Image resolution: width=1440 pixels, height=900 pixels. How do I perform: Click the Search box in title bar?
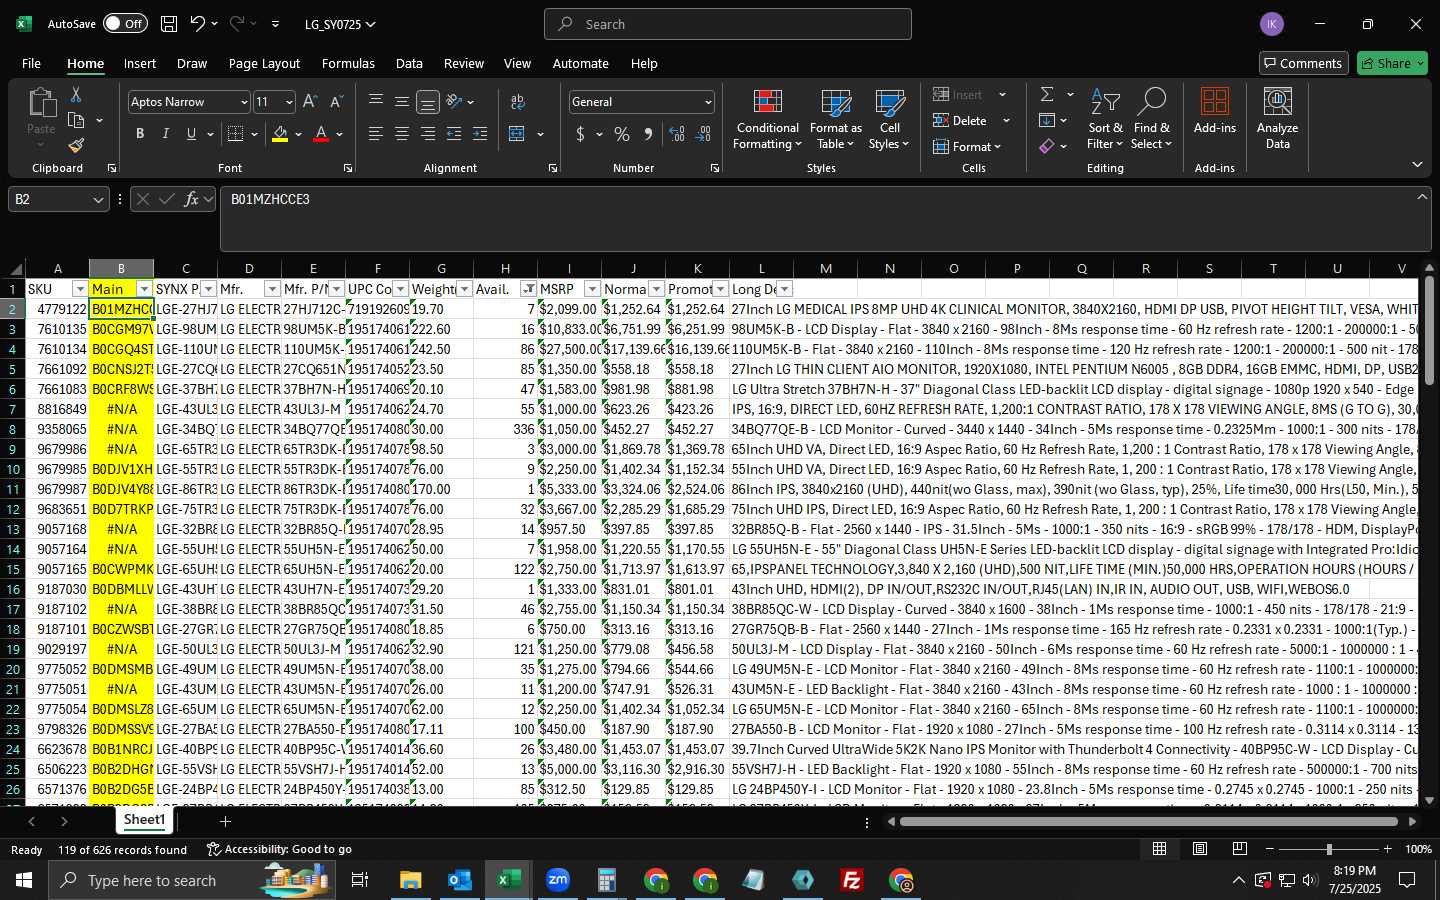(x=728, y=24)
